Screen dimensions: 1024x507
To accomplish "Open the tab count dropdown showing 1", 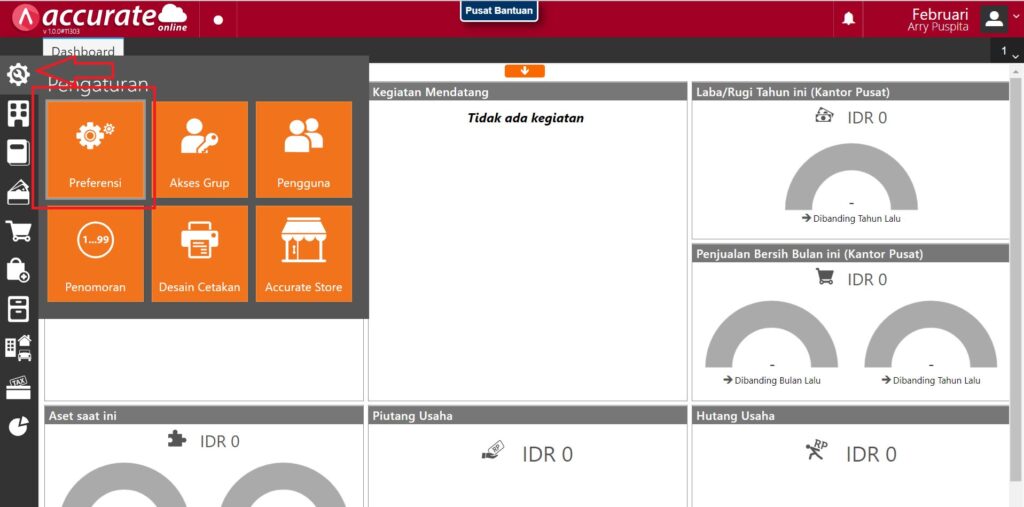I will pos(1008,52).
